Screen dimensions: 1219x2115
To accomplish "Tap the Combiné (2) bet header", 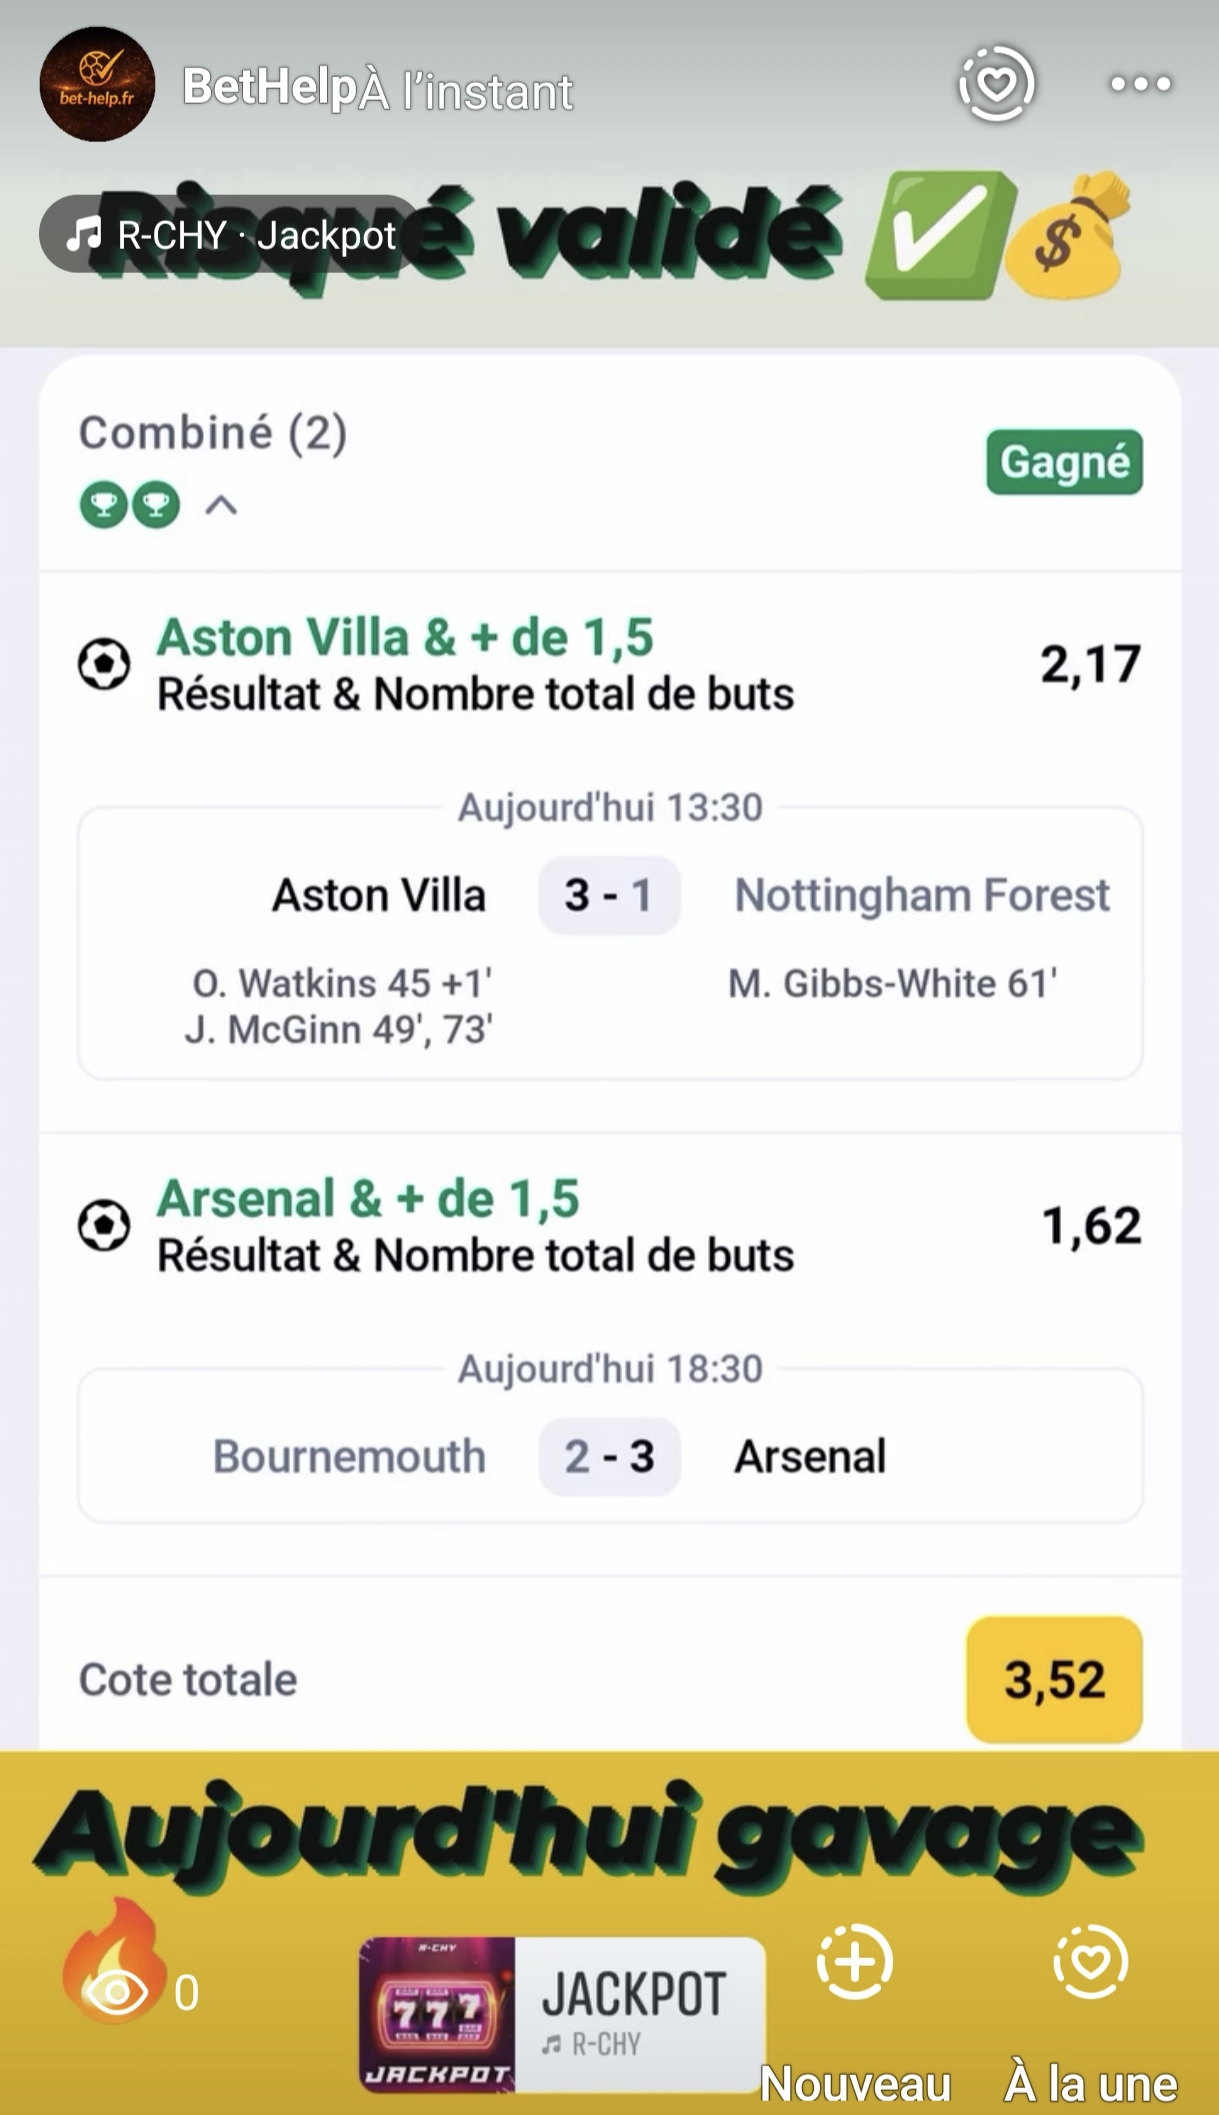I will (213, 433).
